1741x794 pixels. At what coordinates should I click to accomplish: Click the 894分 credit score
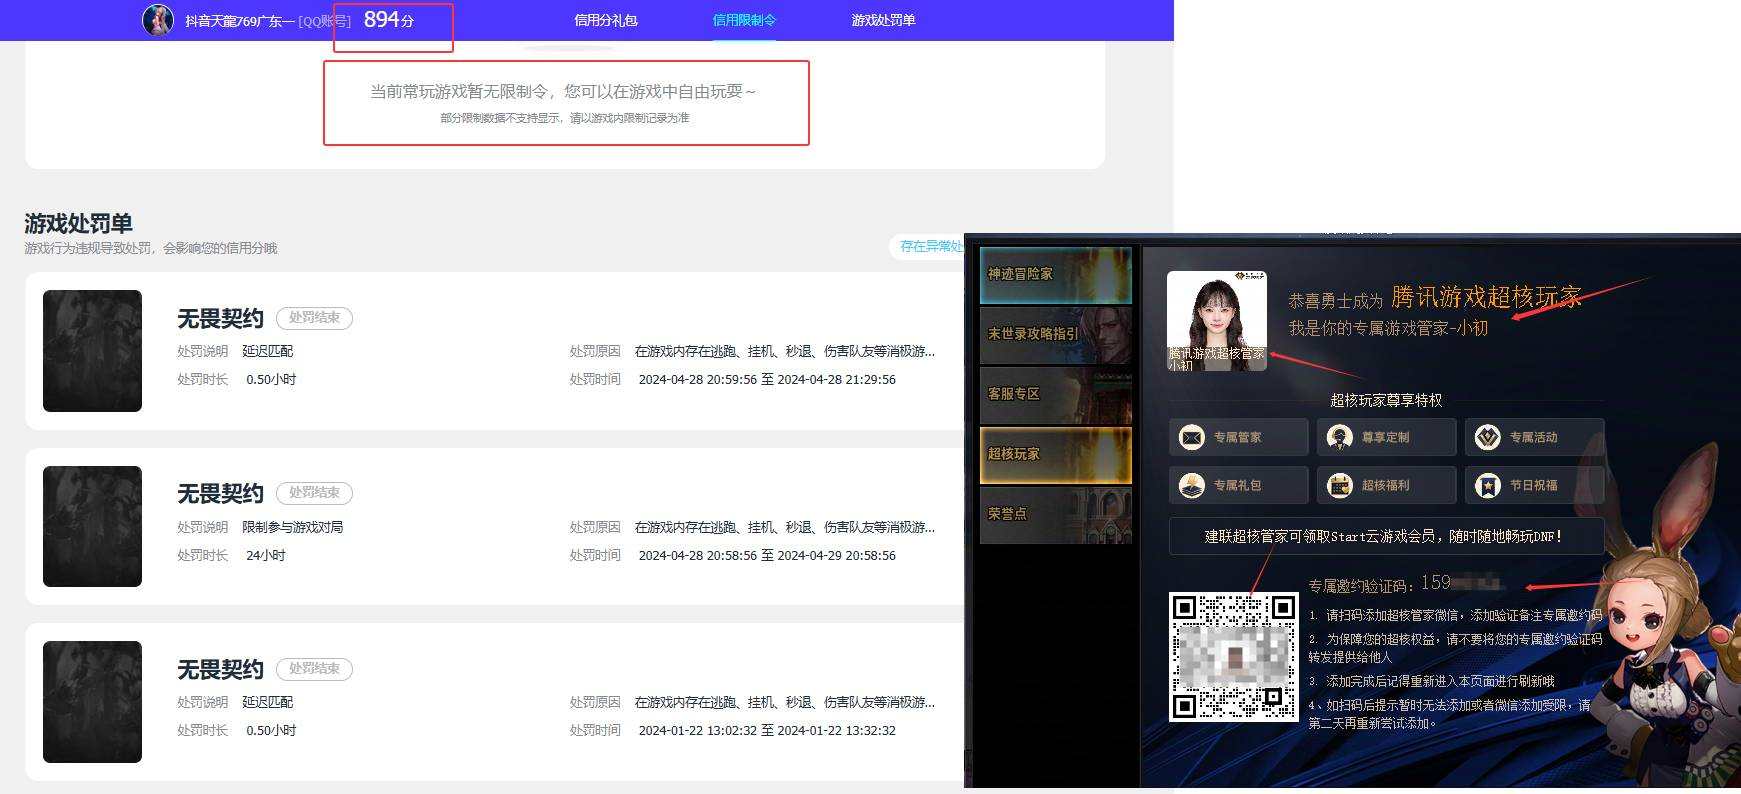point(389,20)
